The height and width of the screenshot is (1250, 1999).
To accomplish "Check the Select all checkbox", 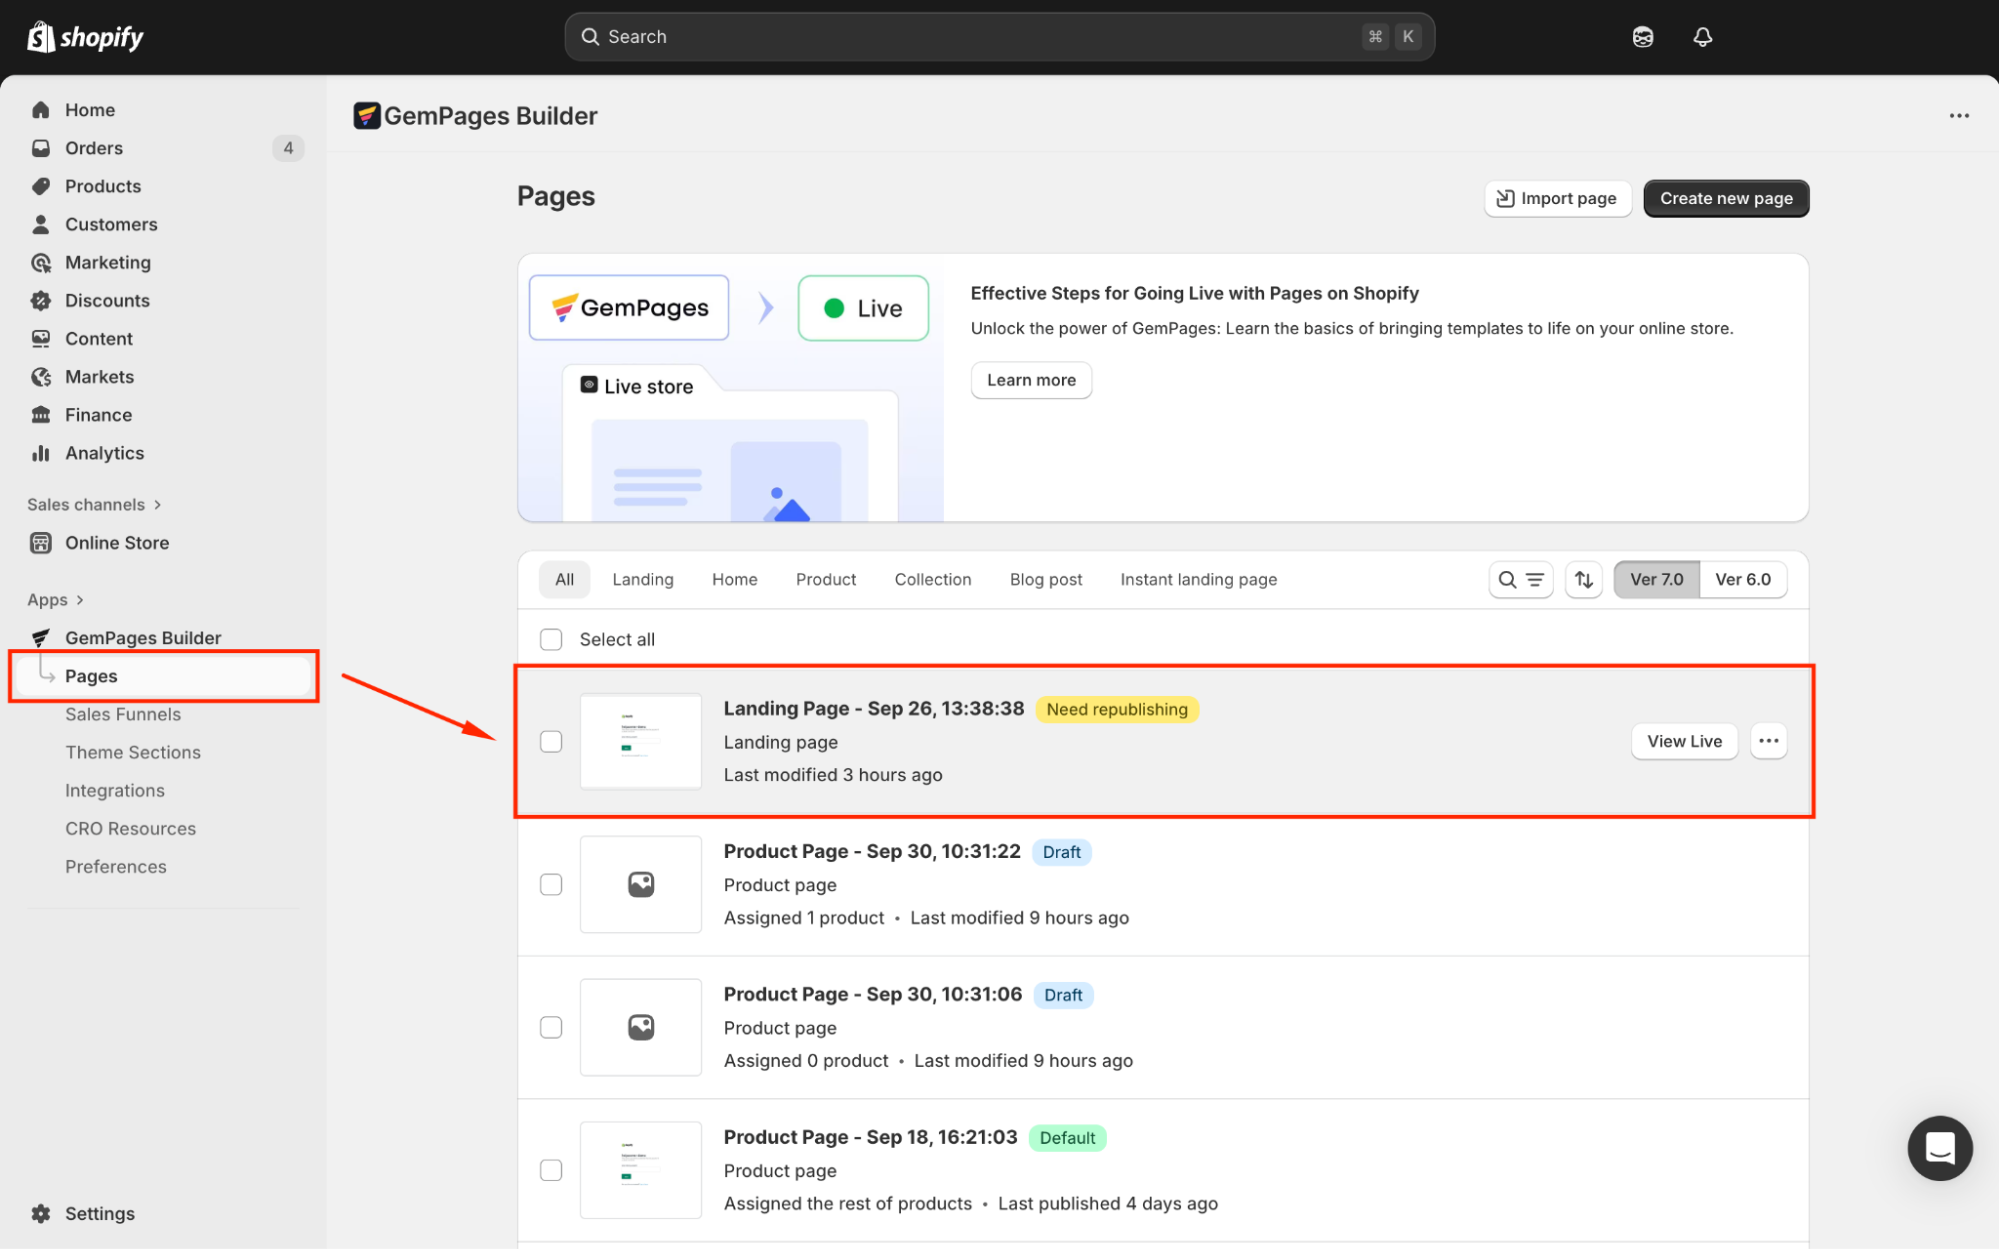I will [551, 639].
